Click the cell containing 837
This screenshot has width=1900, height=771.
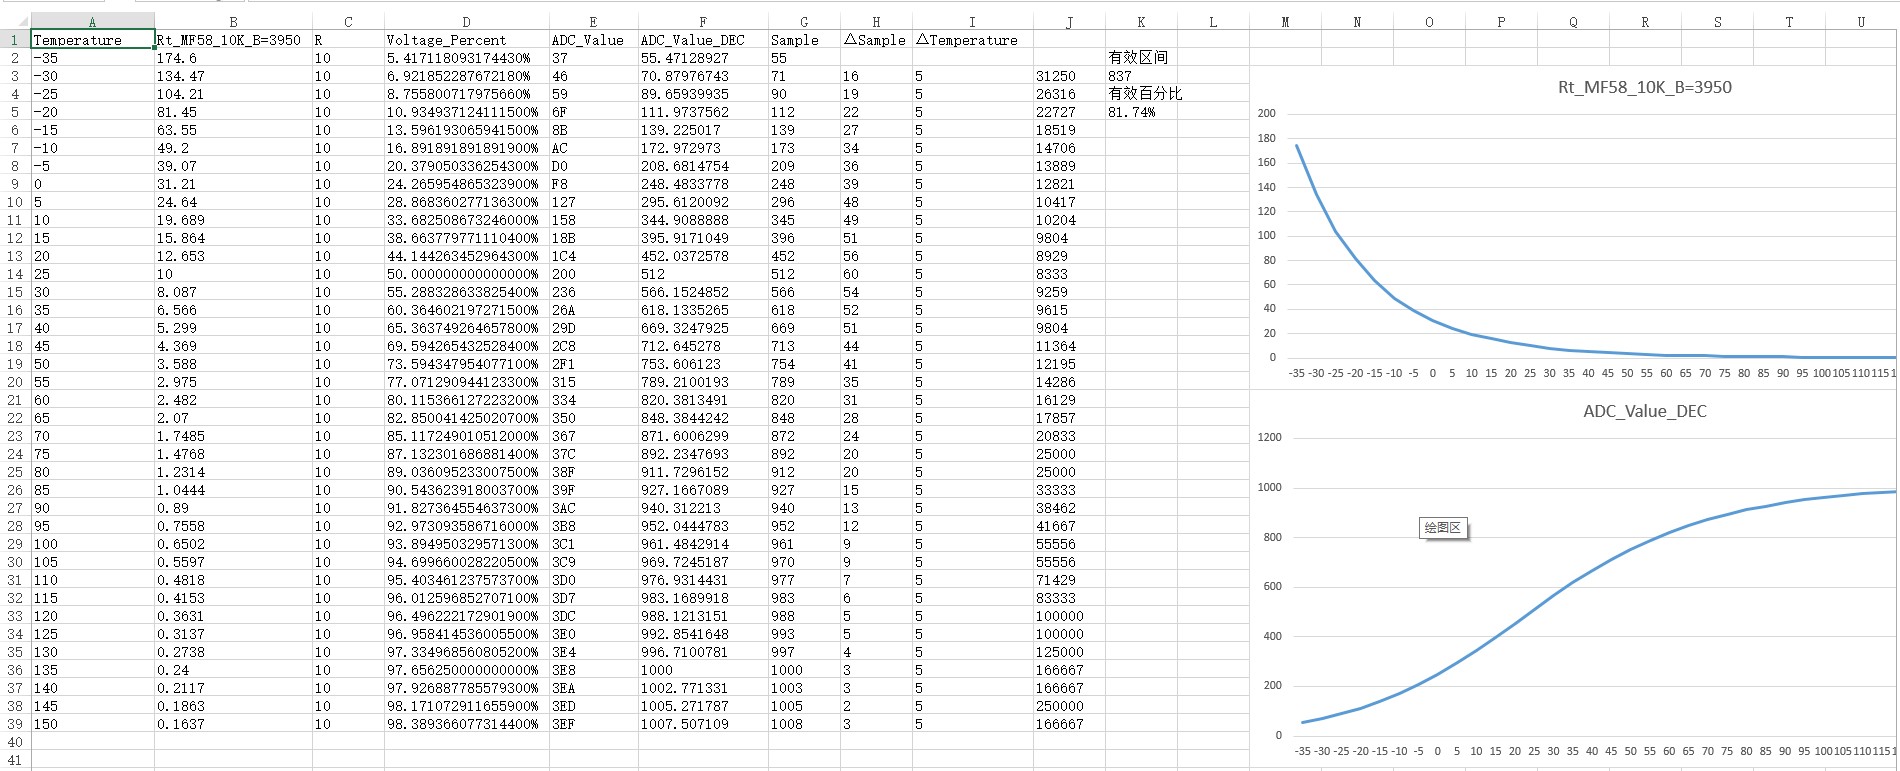pyautogui.click(x=1141, y=76)
